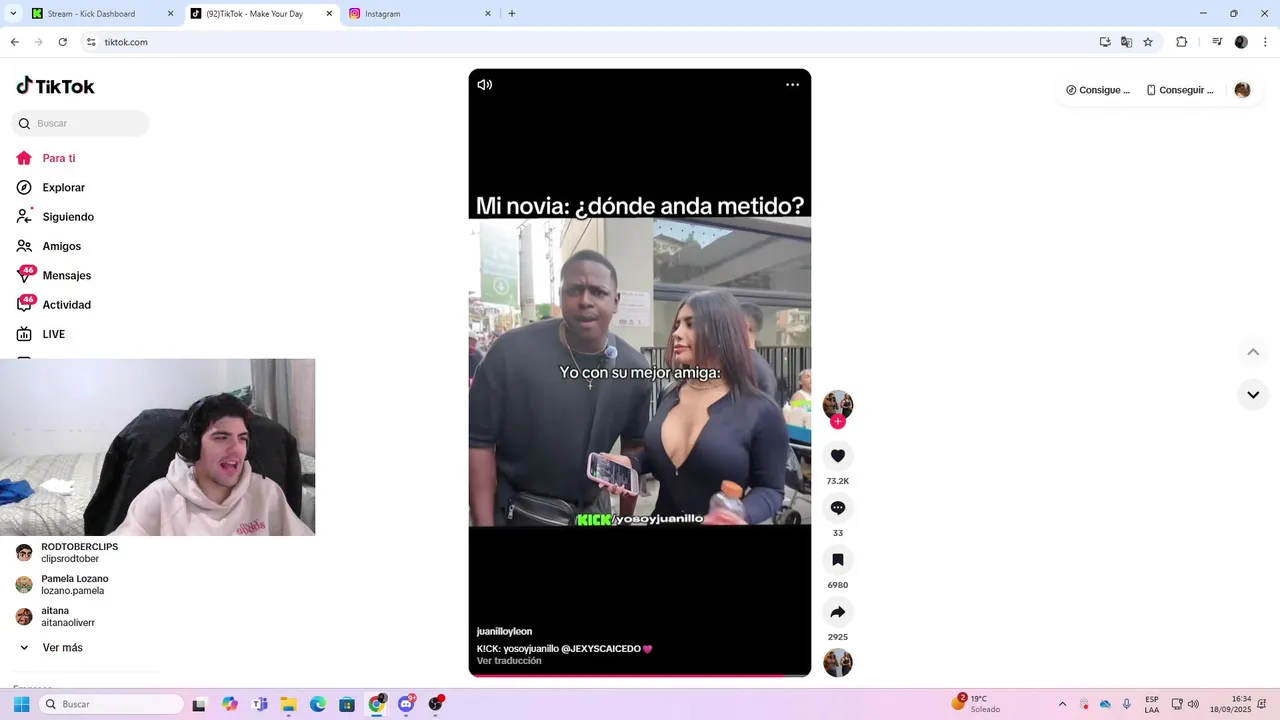Open File Explorer from the taskbar
This screenshot has height=720, width=1280.
[x=289, y=704]
